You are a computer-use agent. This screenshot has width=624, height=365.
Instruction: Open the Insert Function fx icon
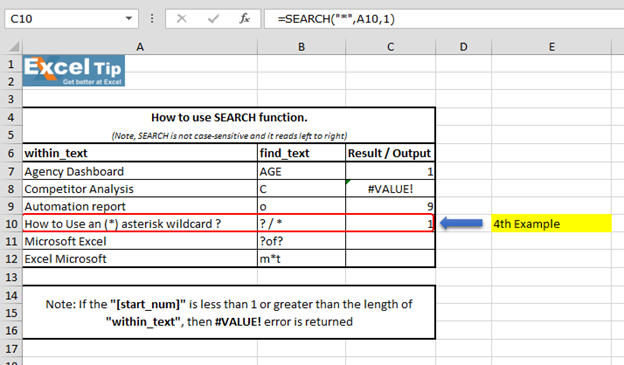tap(244, 19)
